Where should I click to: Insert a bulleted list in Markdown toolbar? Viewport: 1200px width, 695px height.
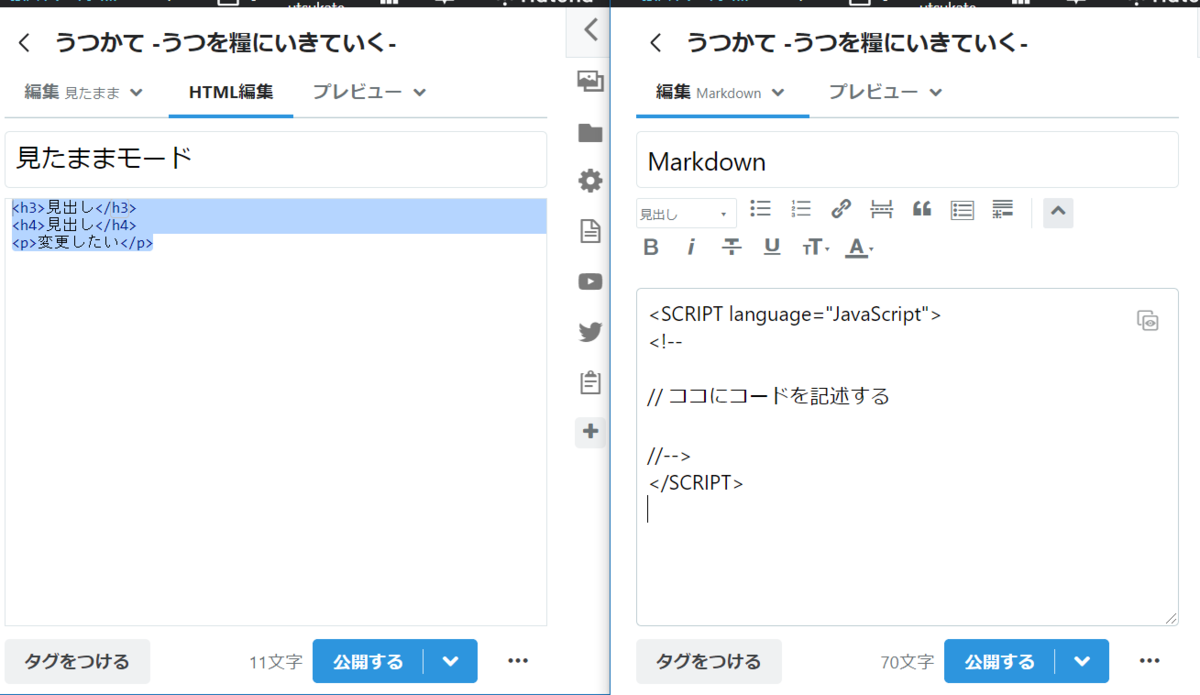point(761,209)
